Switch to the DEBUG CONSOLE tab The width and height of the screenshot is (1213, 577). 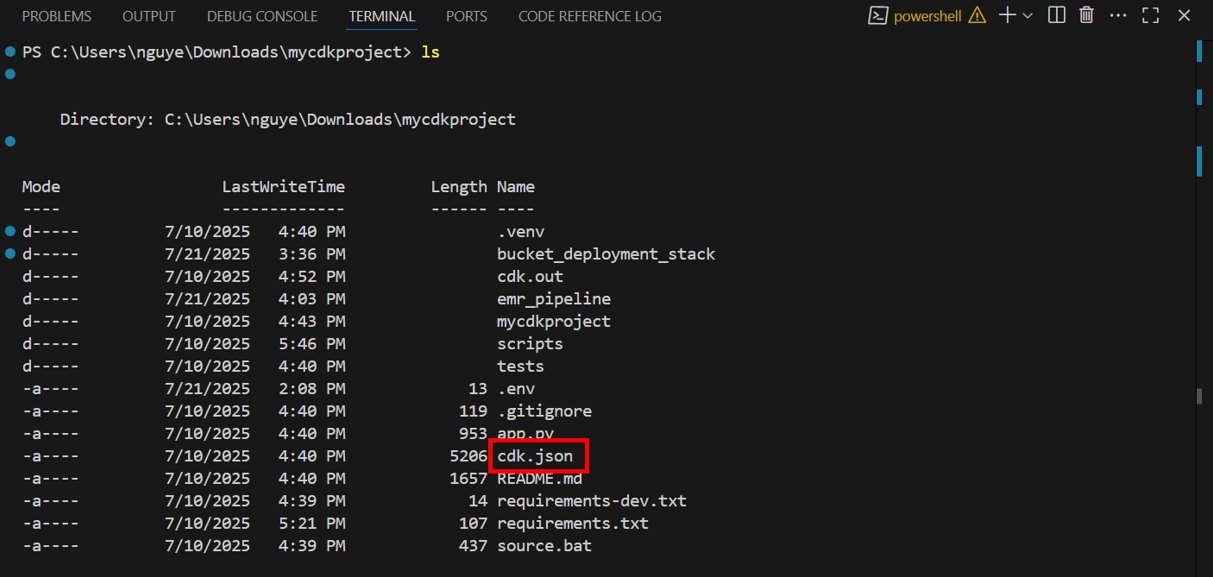click(262, 16)
